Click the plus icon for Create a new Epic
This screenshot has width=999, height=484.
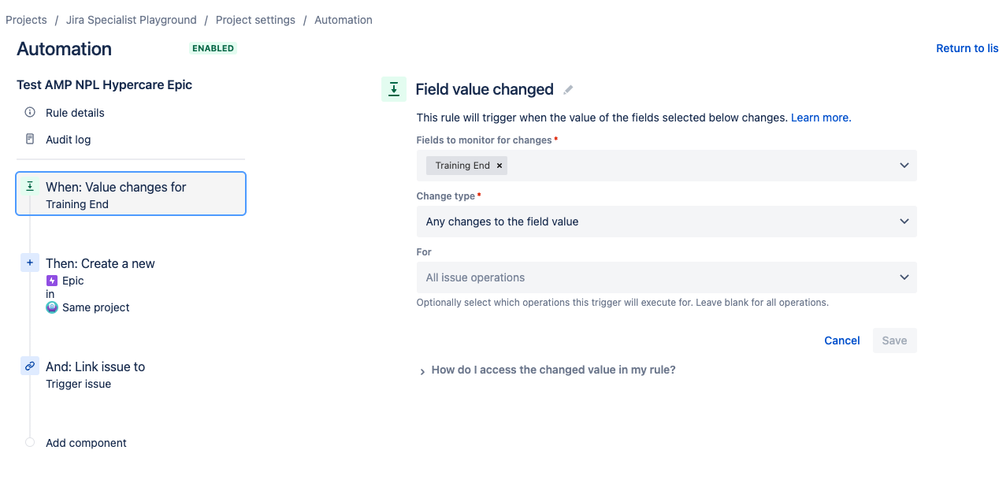click(x=30, y=263)
